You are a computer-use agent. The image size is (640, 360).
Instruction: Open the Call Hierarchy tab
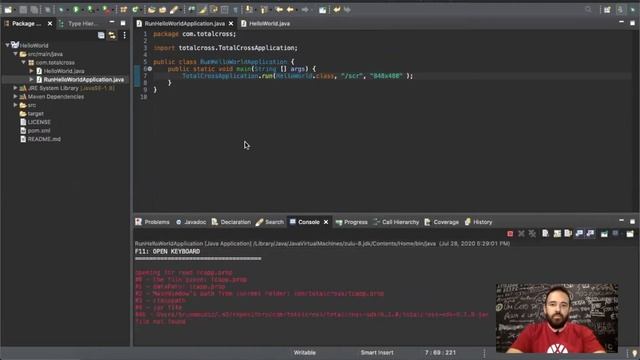pyautogui.click(x=396, y=222)
